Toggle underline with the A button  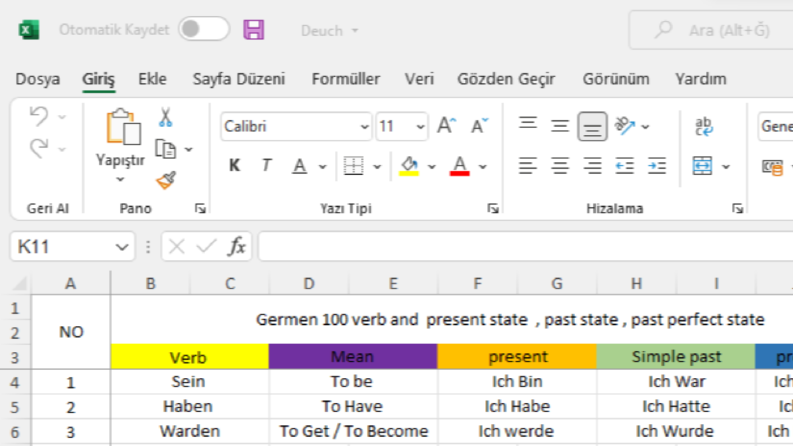[299, 166]
